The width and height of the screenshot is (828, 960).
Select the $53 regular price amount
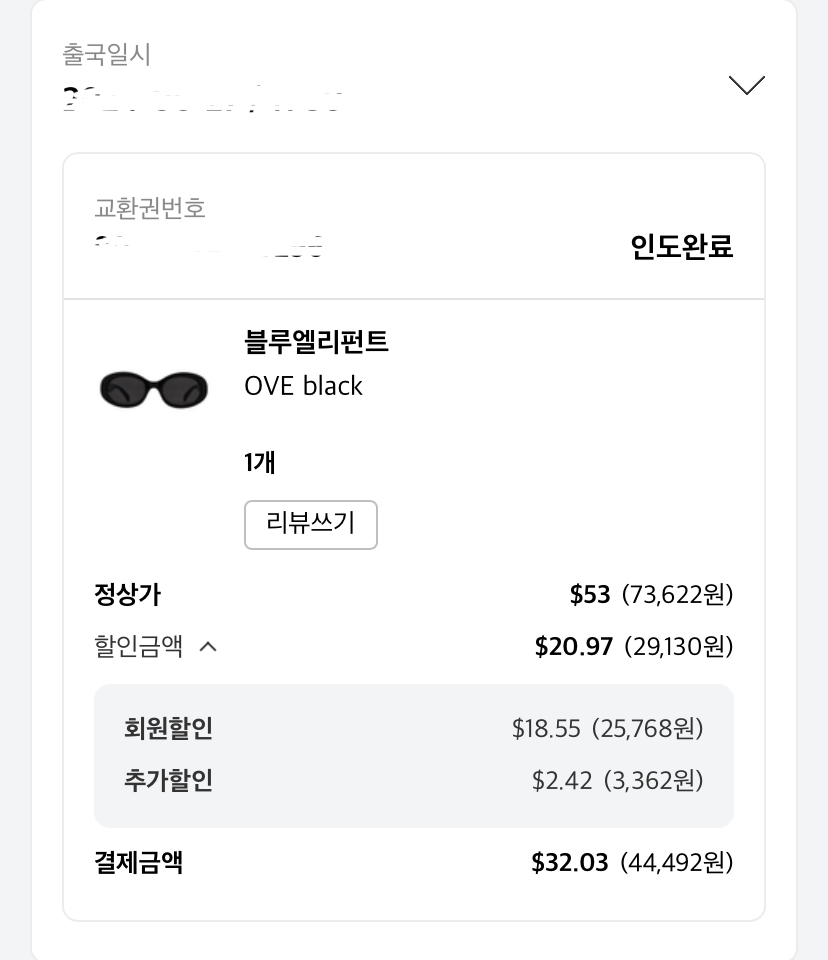click(590, 594)
